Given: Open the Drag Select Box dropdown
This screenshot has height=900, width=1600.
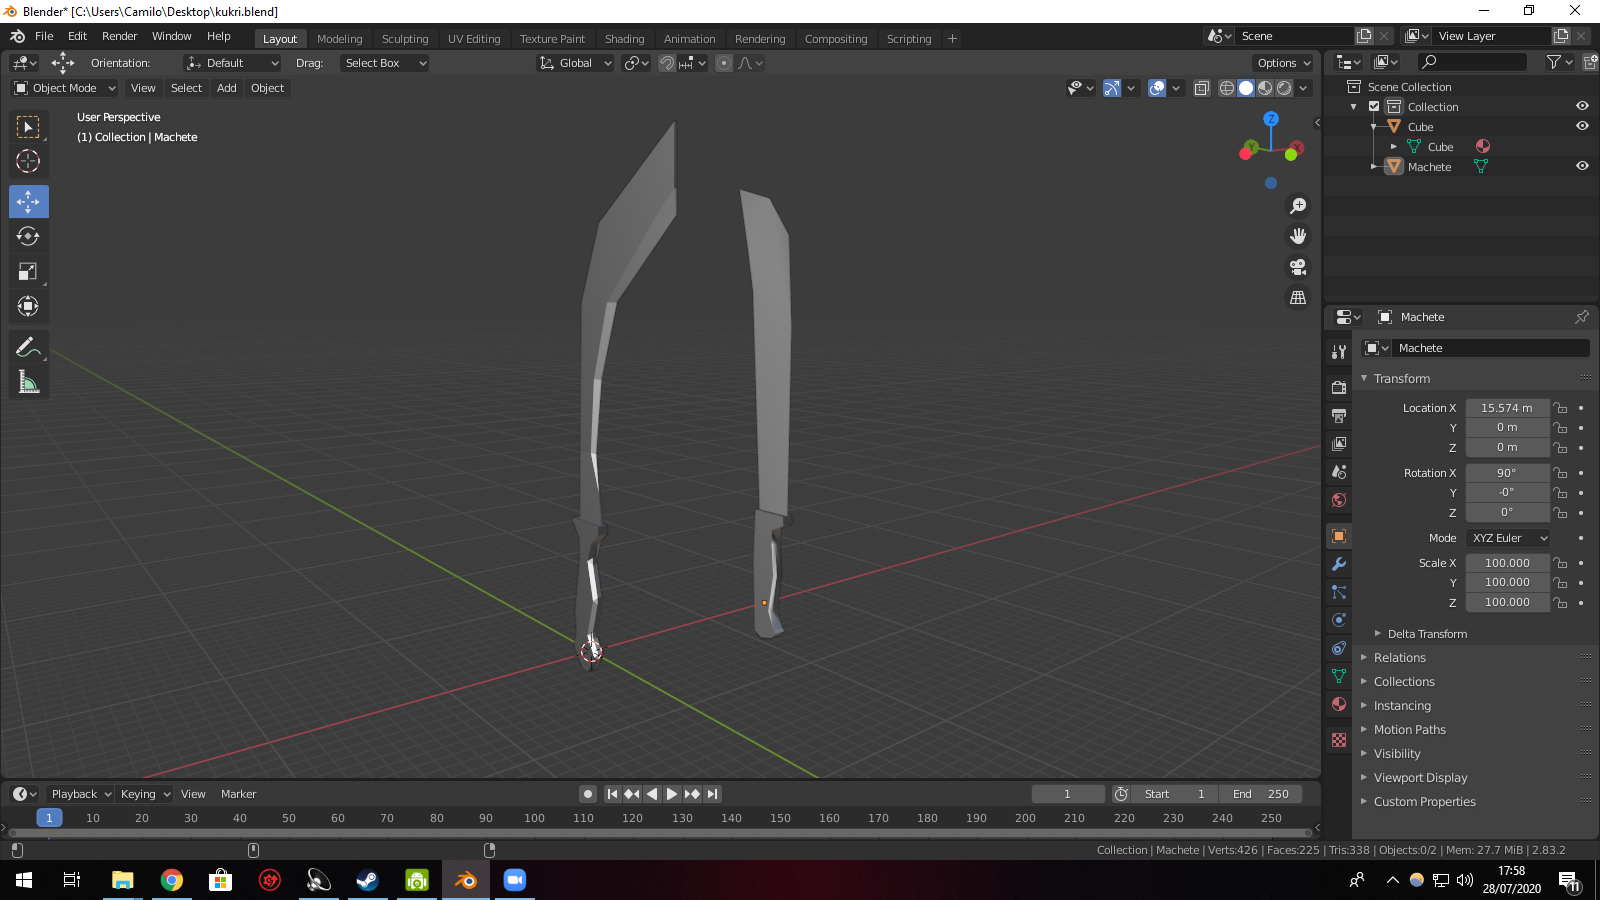Looking at the screenshot, I should tap(385, 63).
